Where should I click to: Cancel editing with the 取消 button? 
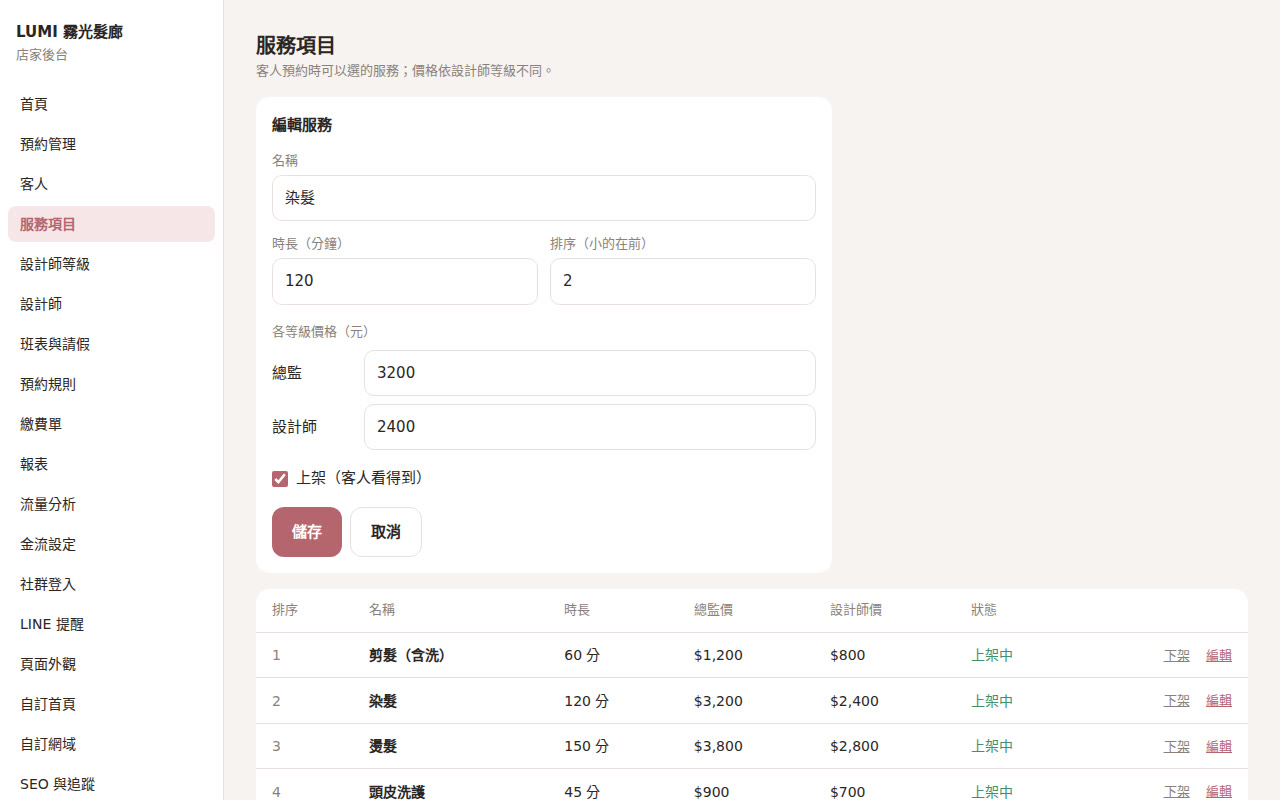click(x=386, y=532)
